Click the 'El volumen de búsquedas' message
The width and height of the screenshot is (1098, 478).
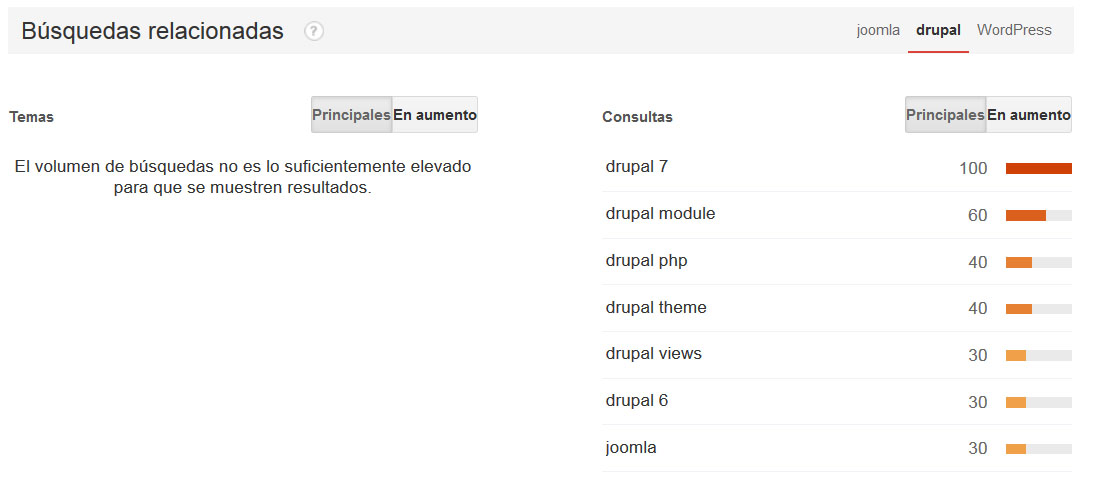pos(242,177)
